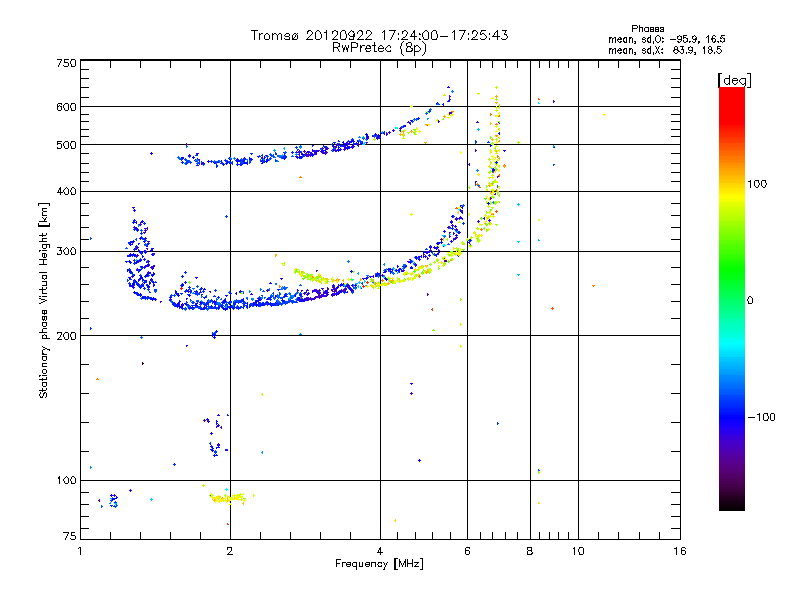Click the y-axis '750' tick label
This screenshot has width=800, height=600.
tap(66, 63)
